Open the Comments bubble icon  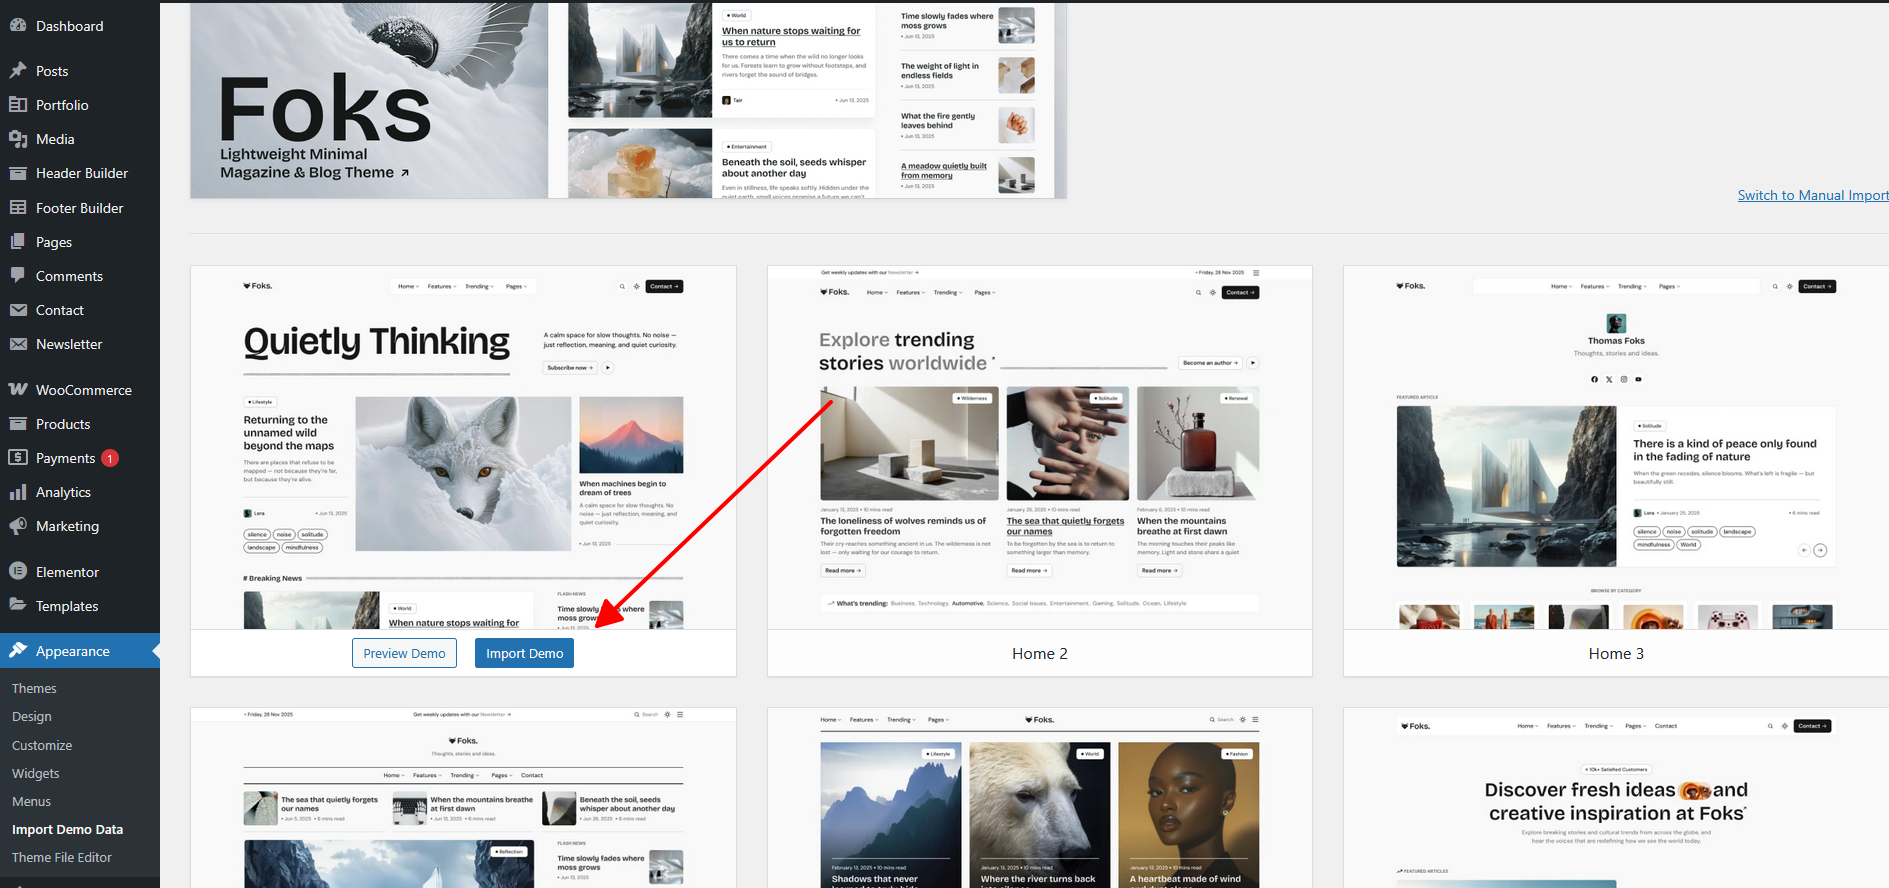point(18,275)
